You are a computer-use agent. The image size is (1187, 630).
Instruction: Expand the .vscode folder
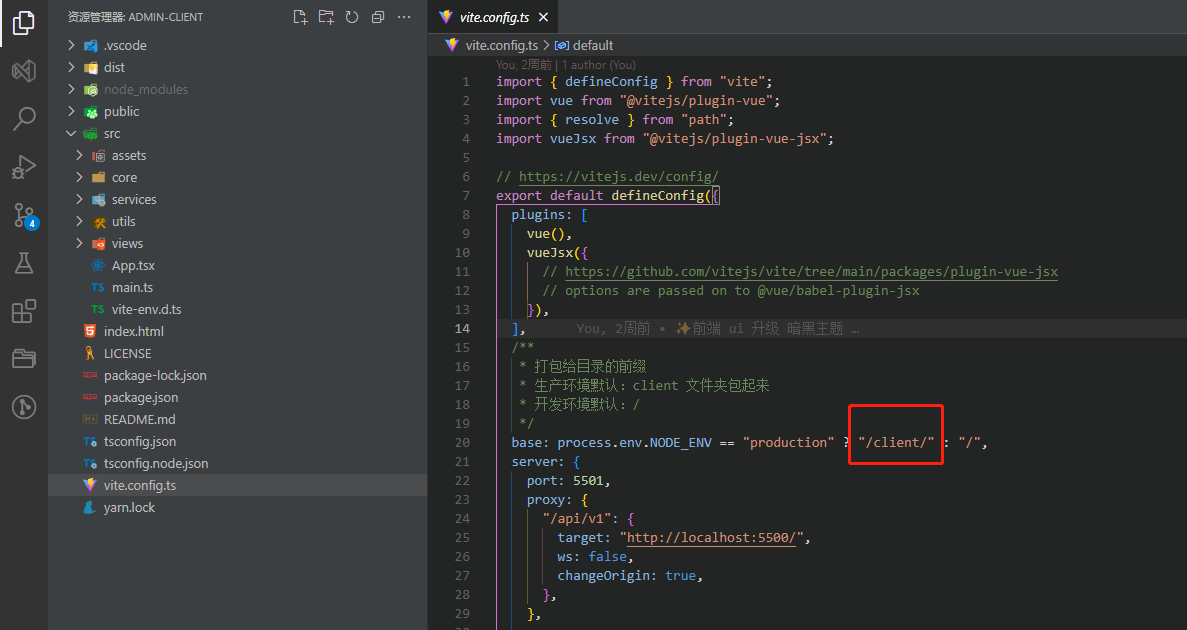coord(125,45)
